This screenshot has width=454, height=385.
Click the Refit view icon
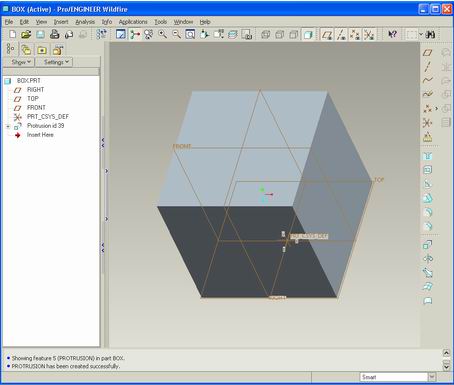(x=190, y=34)
